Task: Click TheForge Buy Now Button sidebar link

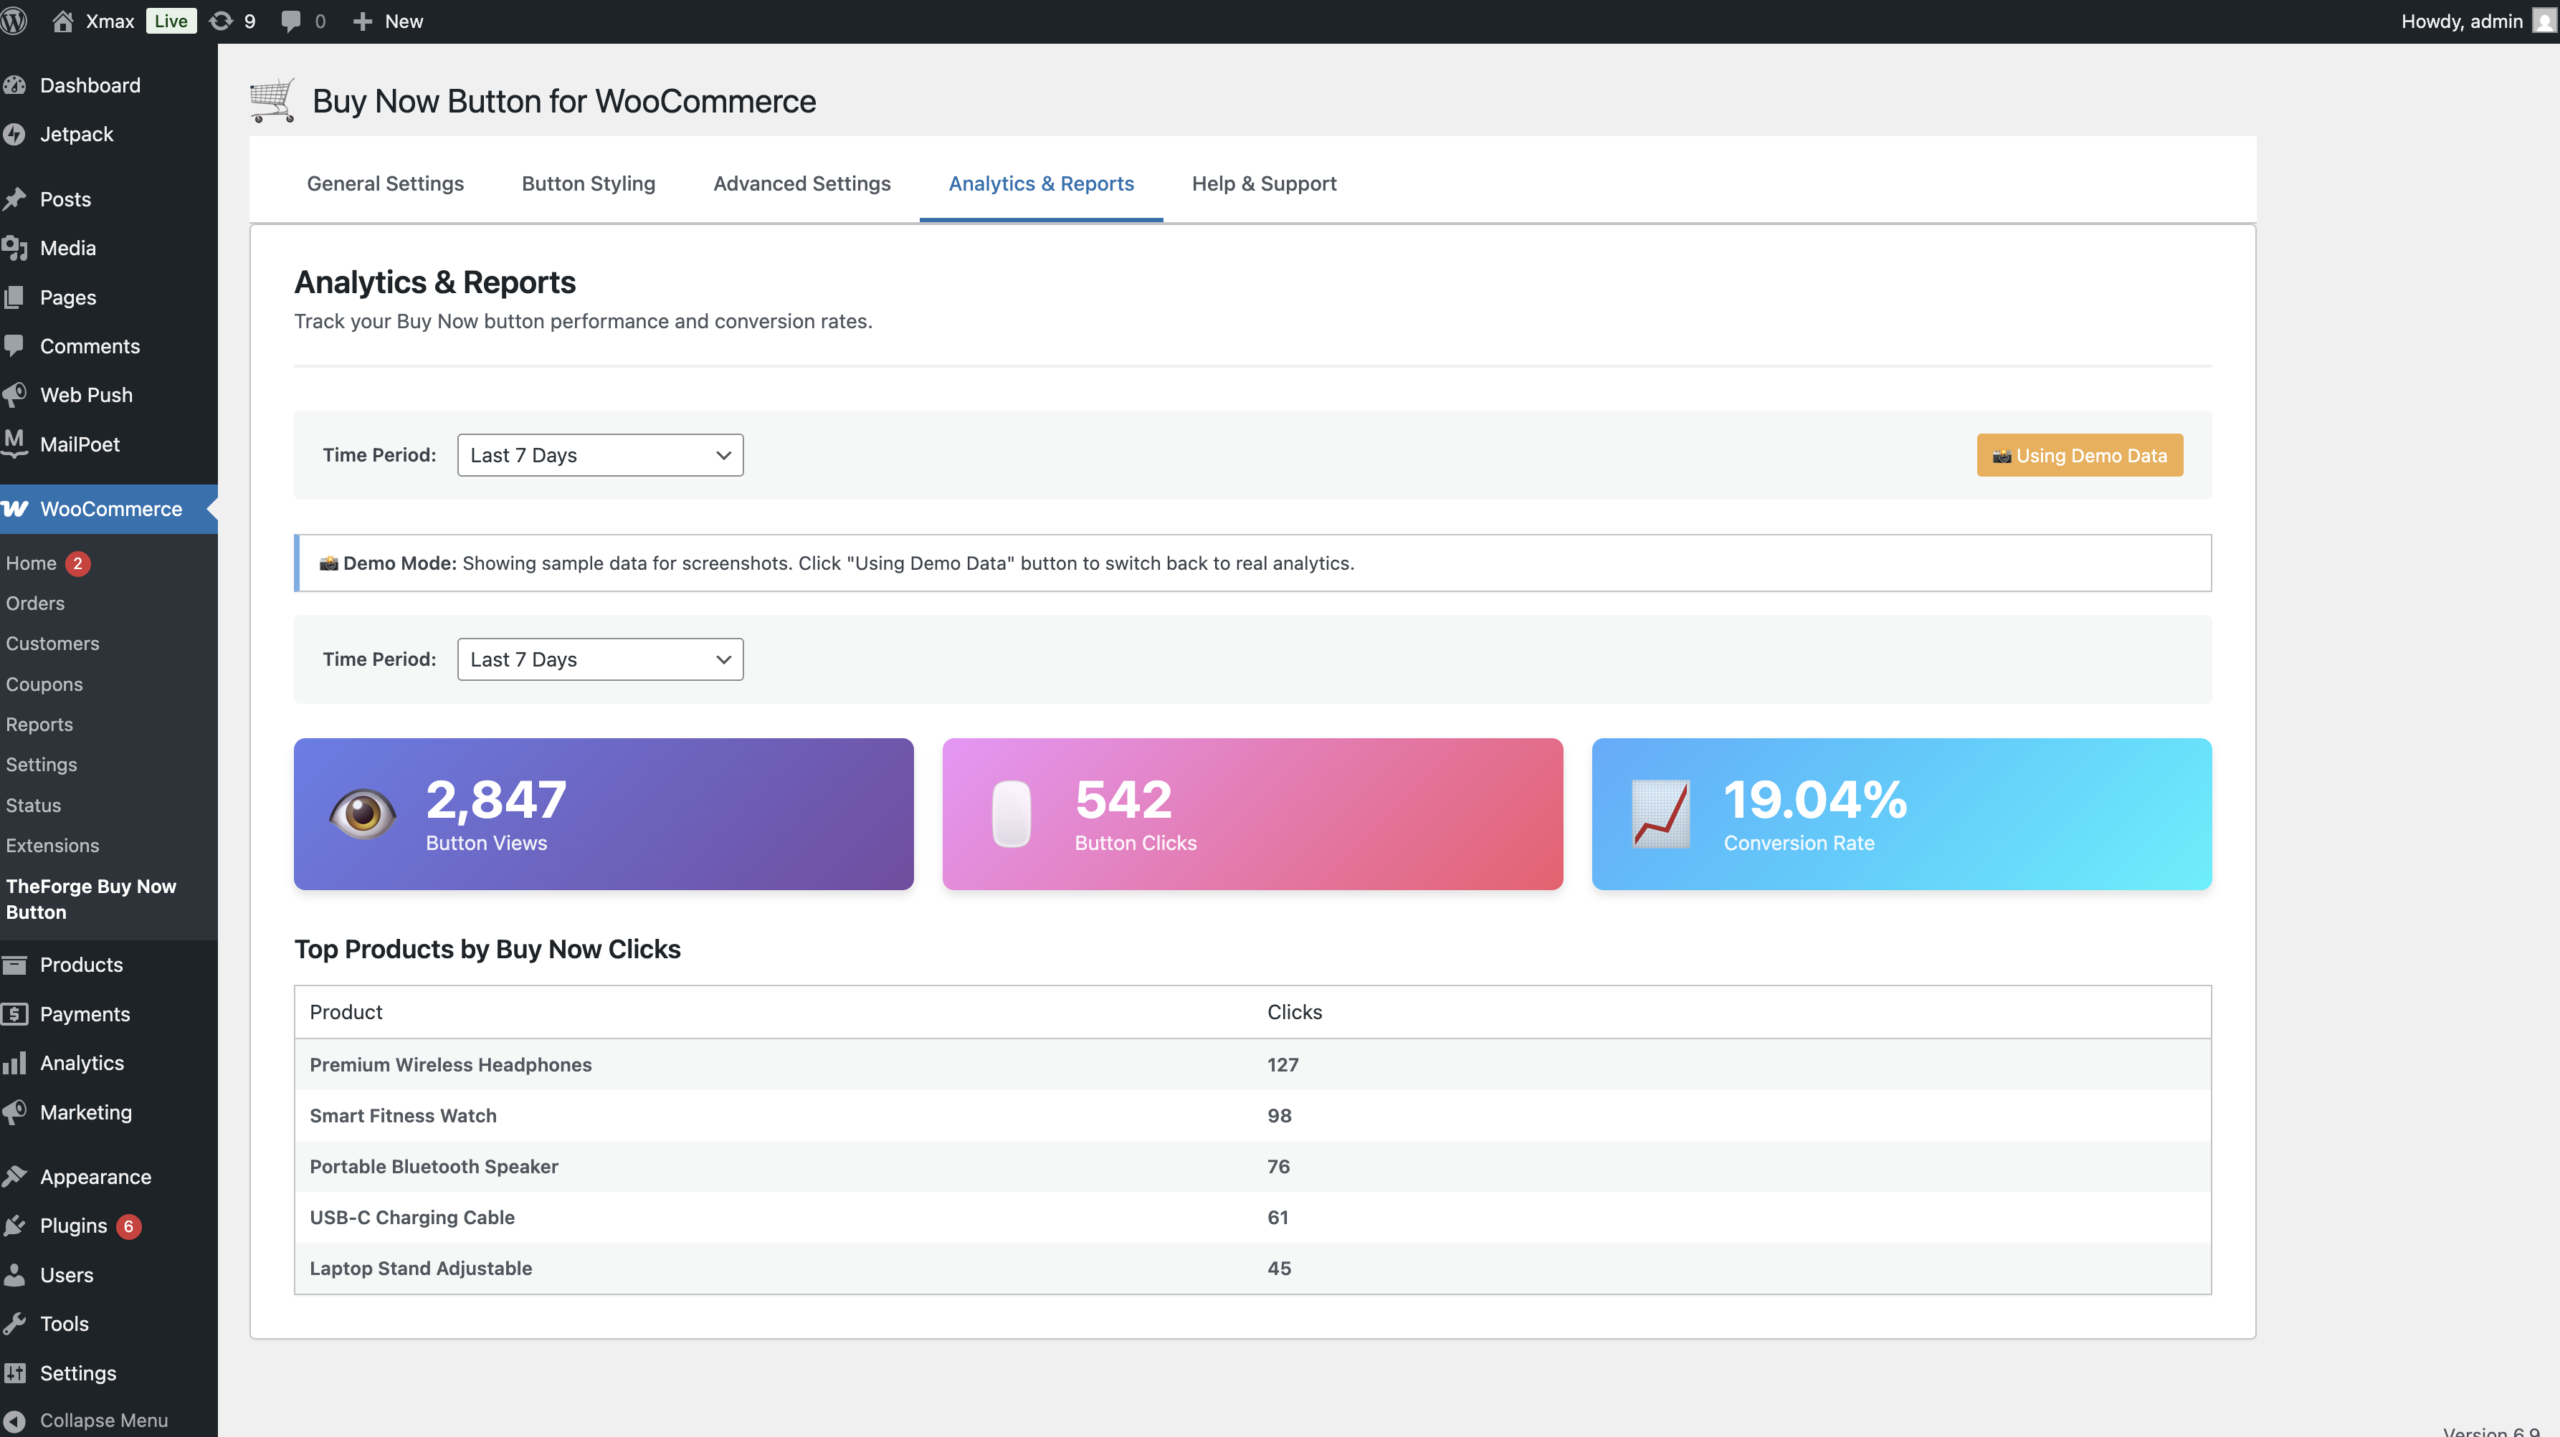Action: [x=91, y=898]
